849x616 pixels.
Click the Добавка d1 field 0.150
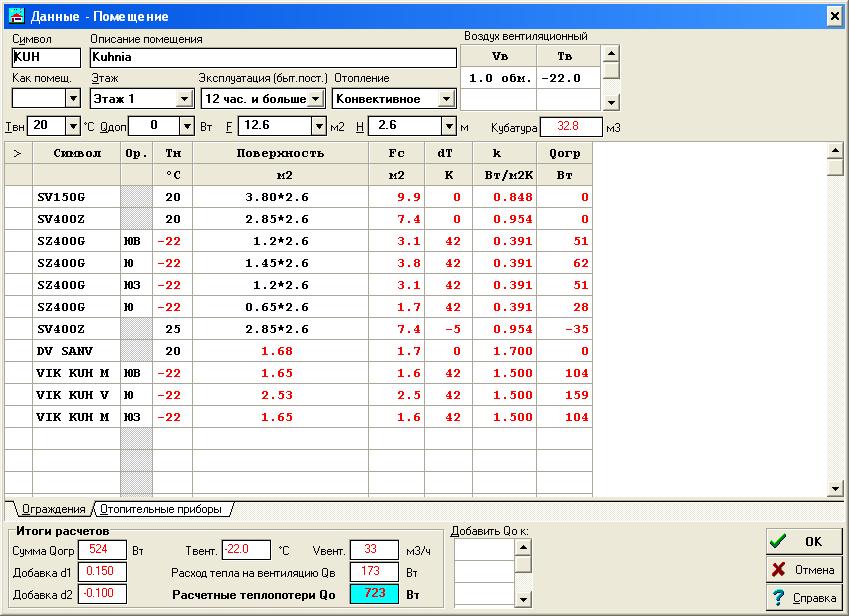coord(102,572)
